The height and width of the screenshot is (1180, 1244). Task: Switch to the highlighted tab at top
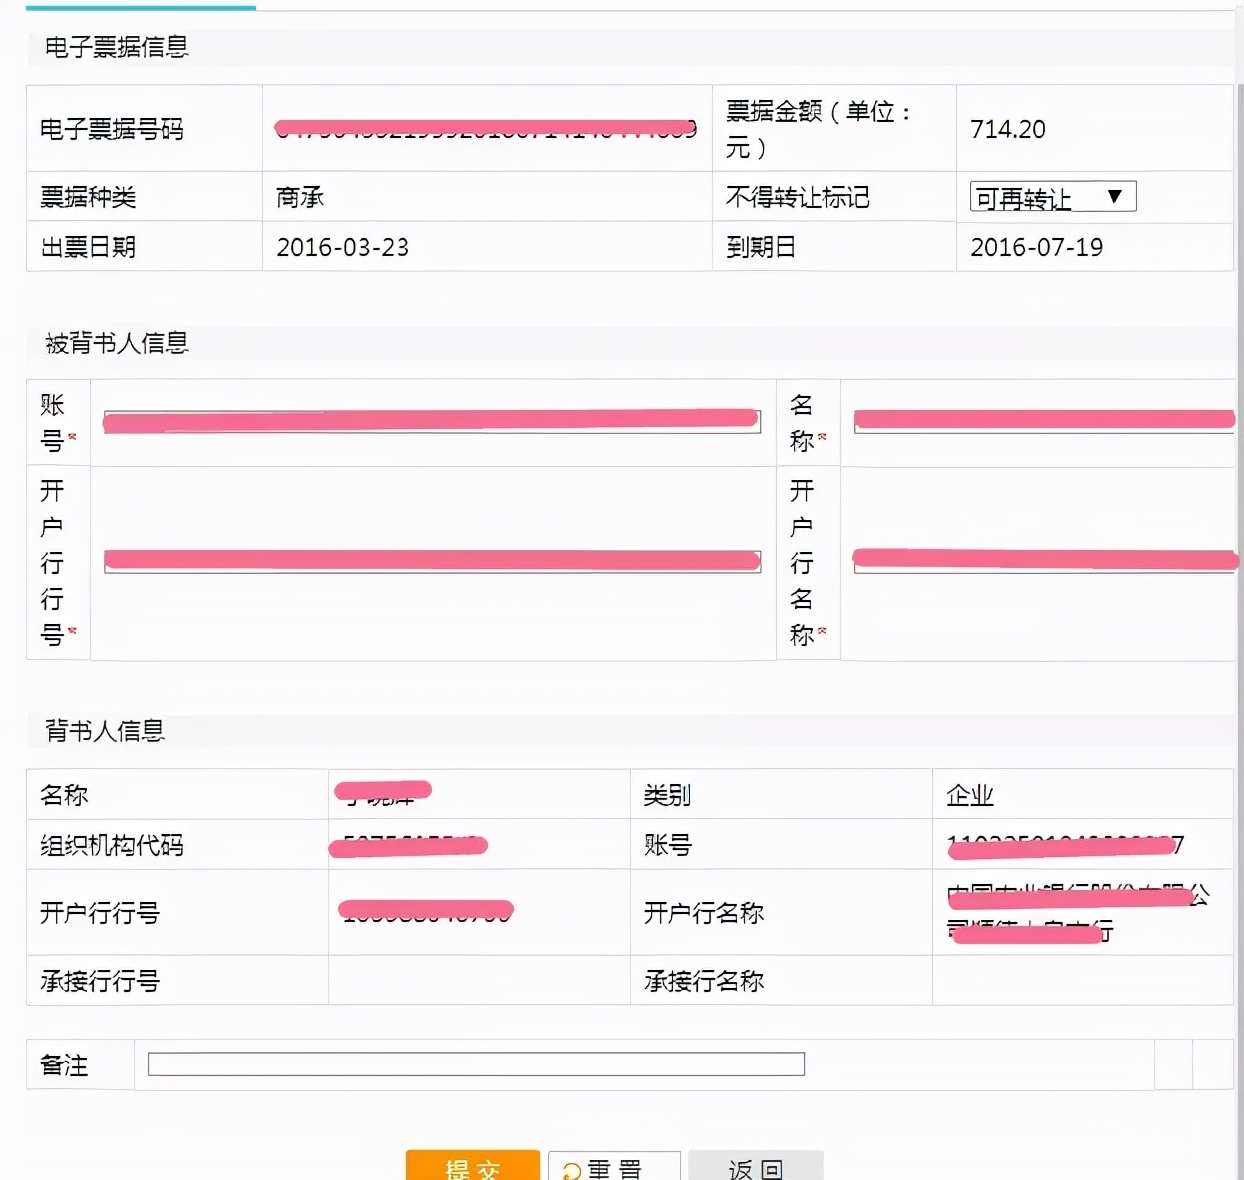click(140, 5)
